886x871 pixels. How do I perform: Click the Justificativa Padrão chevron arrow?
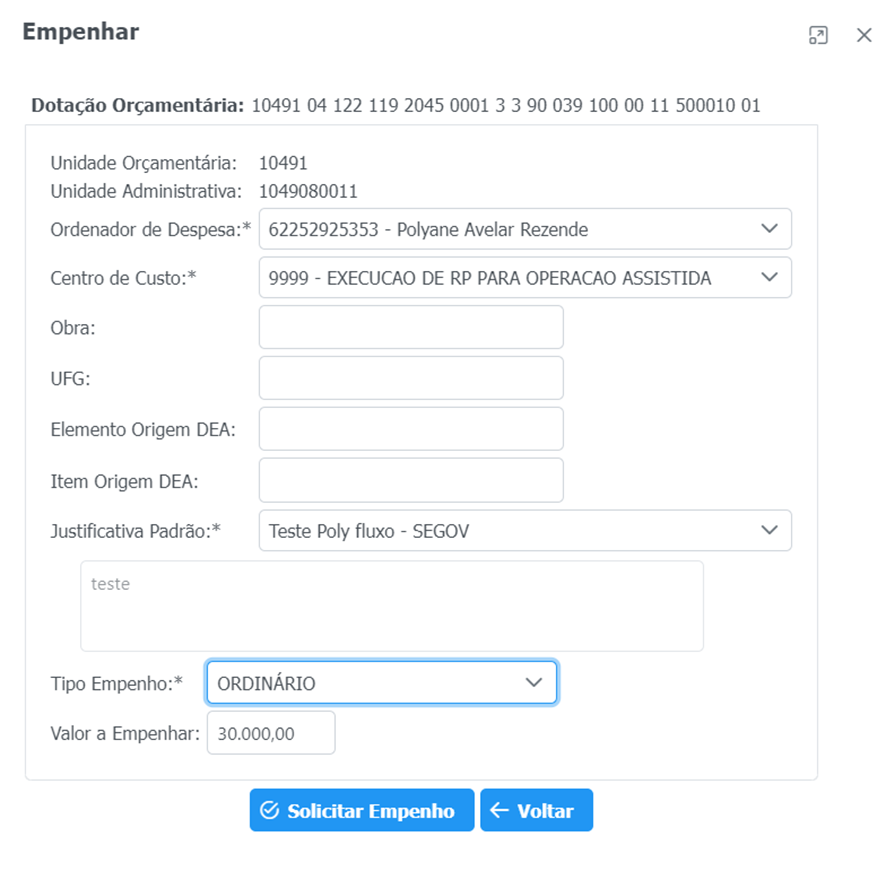(769, 531)
